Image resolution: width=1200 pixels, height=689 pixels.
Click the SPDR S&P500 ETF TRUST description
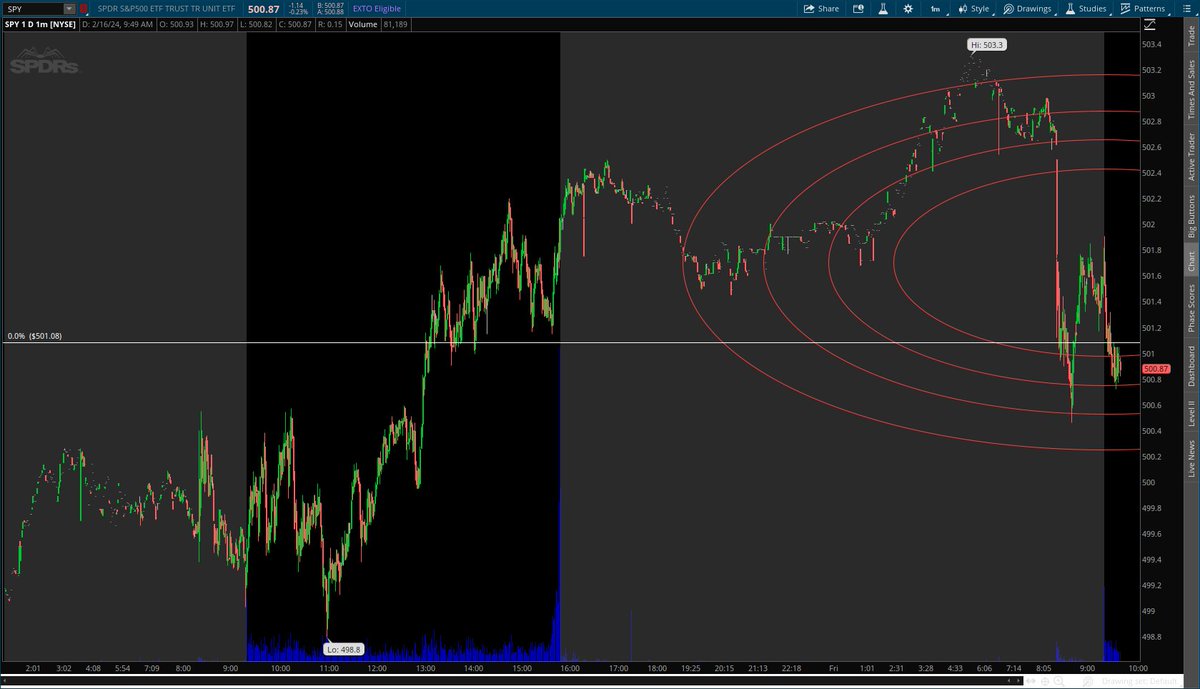[x=168, y=8]
